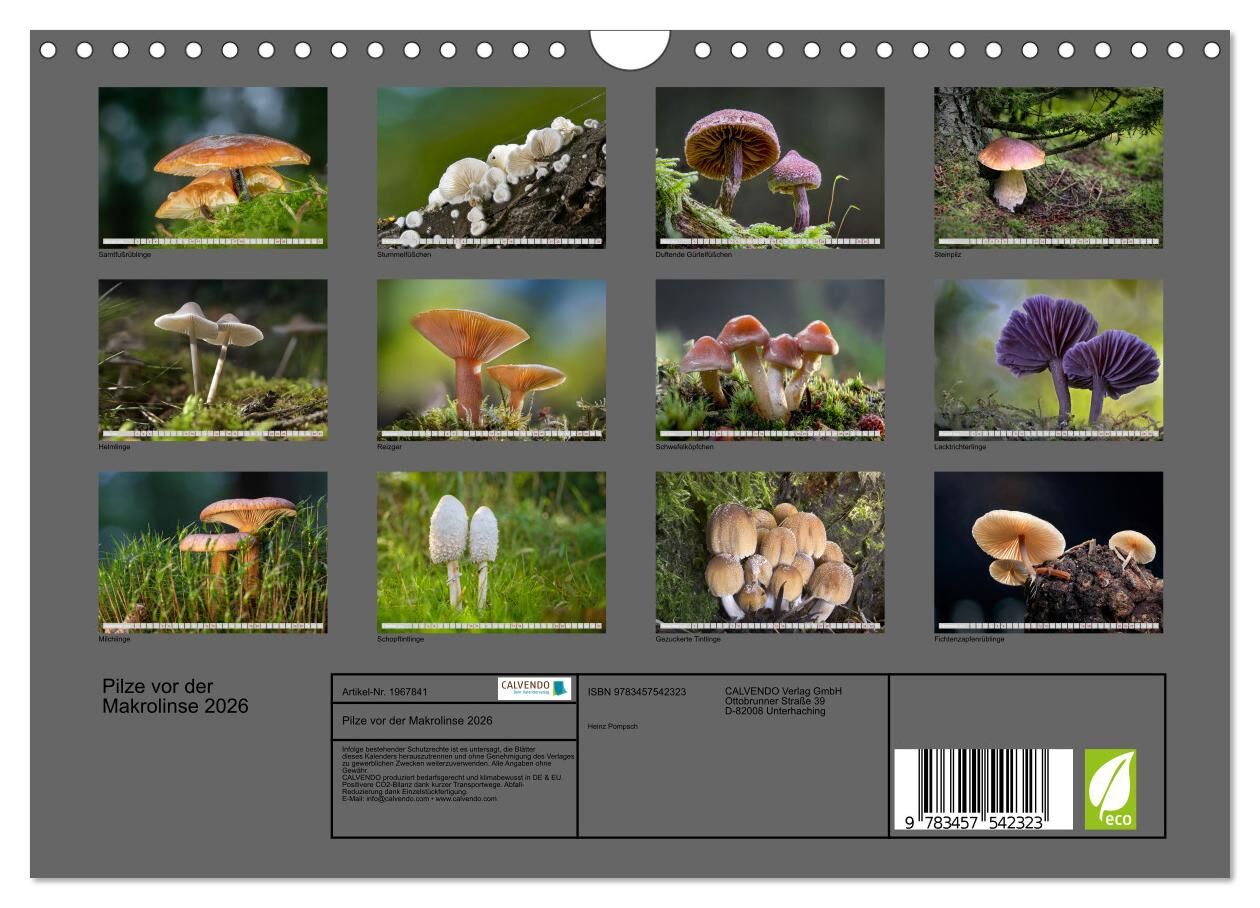This screenshot has height=908, width=1260.
Task: Click the large title Pilze vor der Makrolinse 2026
Action: [x=175, y=696]
